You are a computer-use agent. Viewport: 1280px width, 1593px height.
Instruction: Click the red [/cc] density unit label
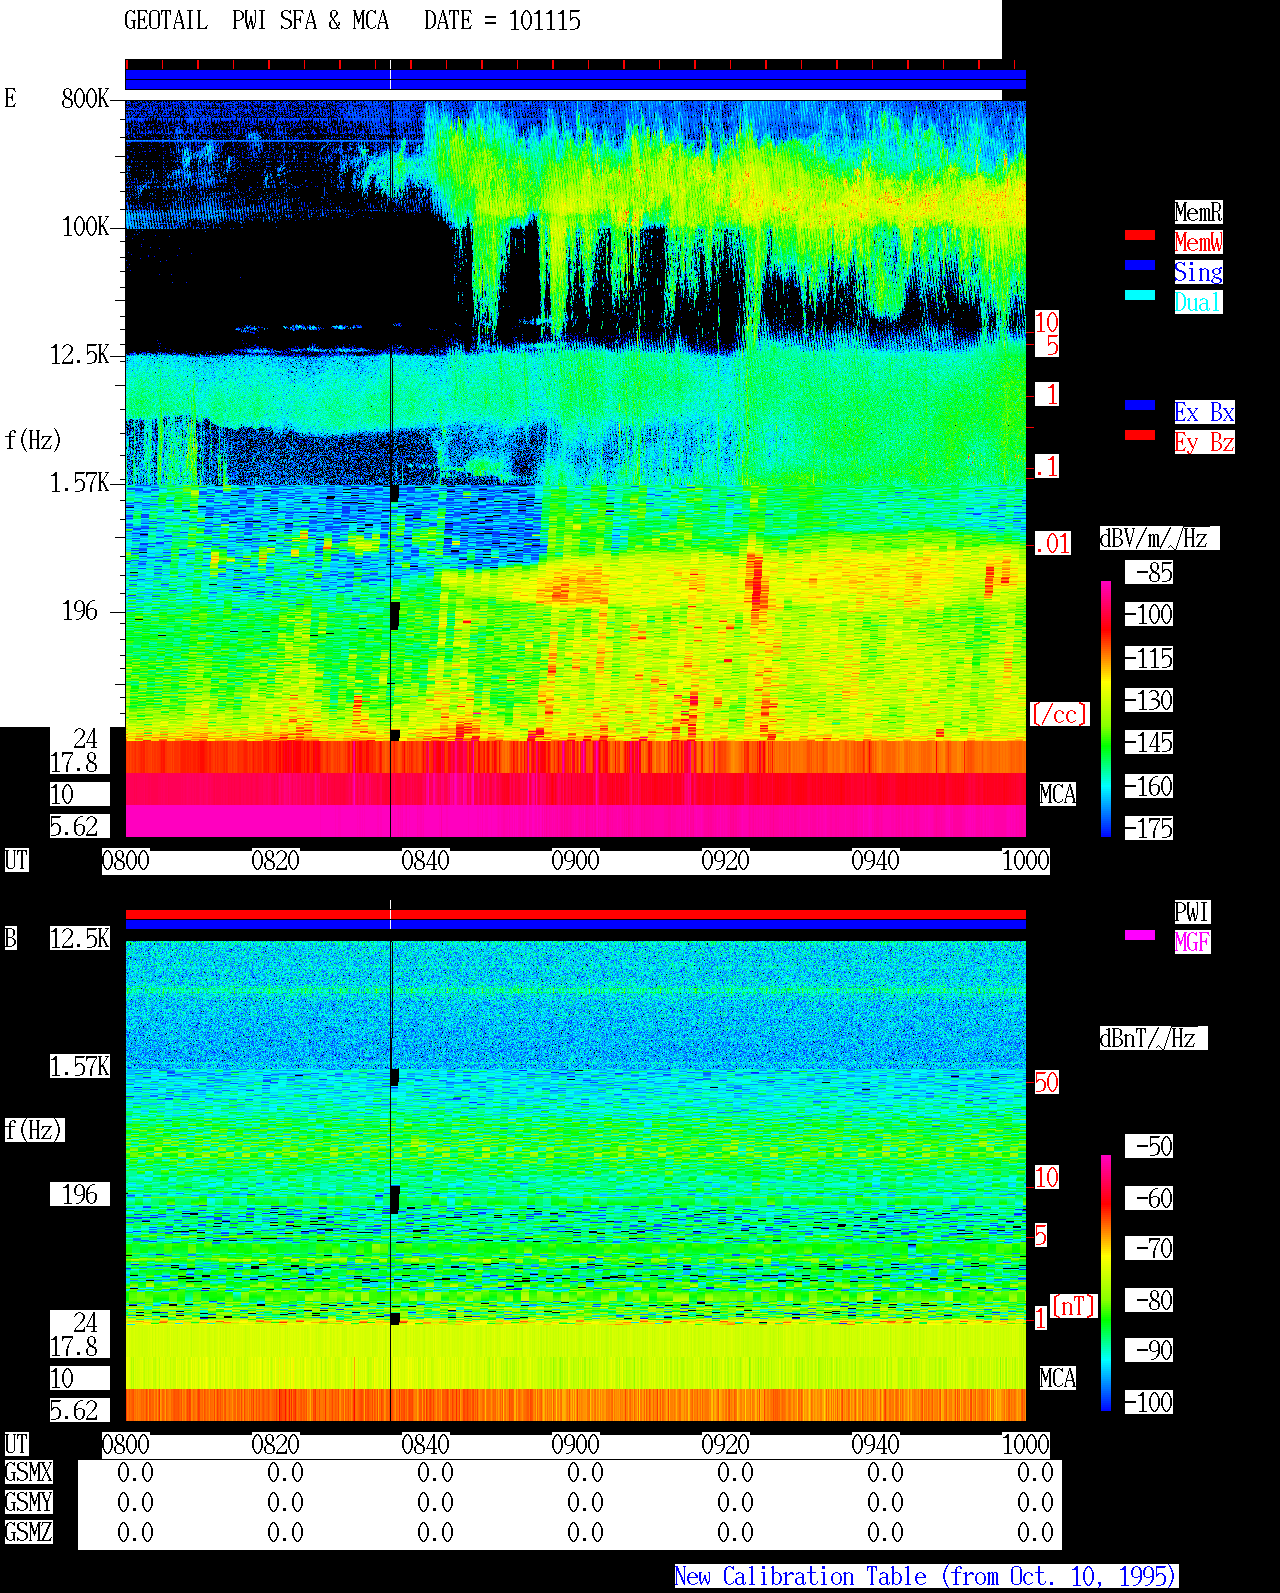click(x=1059, y=714)
